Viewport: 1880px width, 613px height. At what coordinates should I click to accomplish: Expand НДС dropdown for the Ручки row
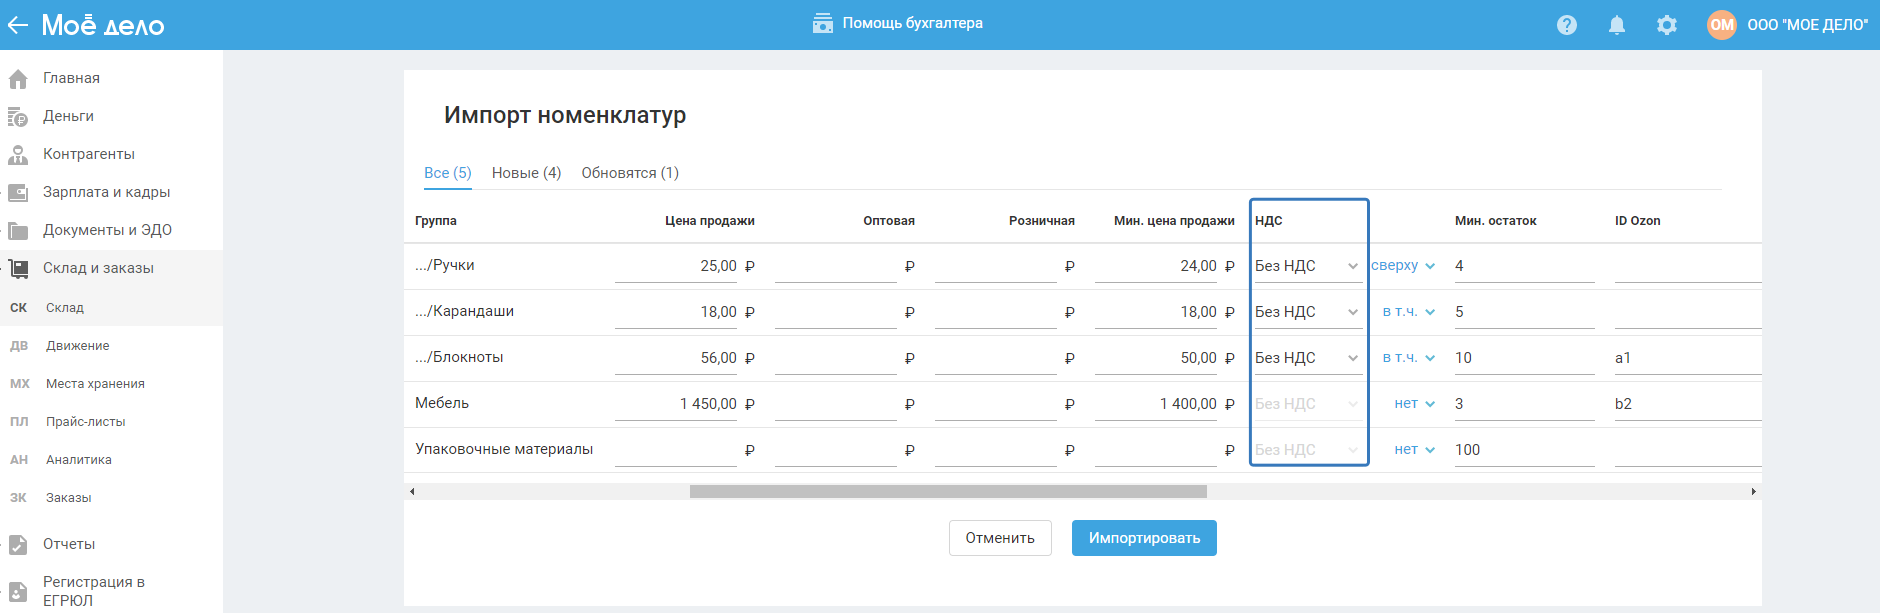(1307, 266)
